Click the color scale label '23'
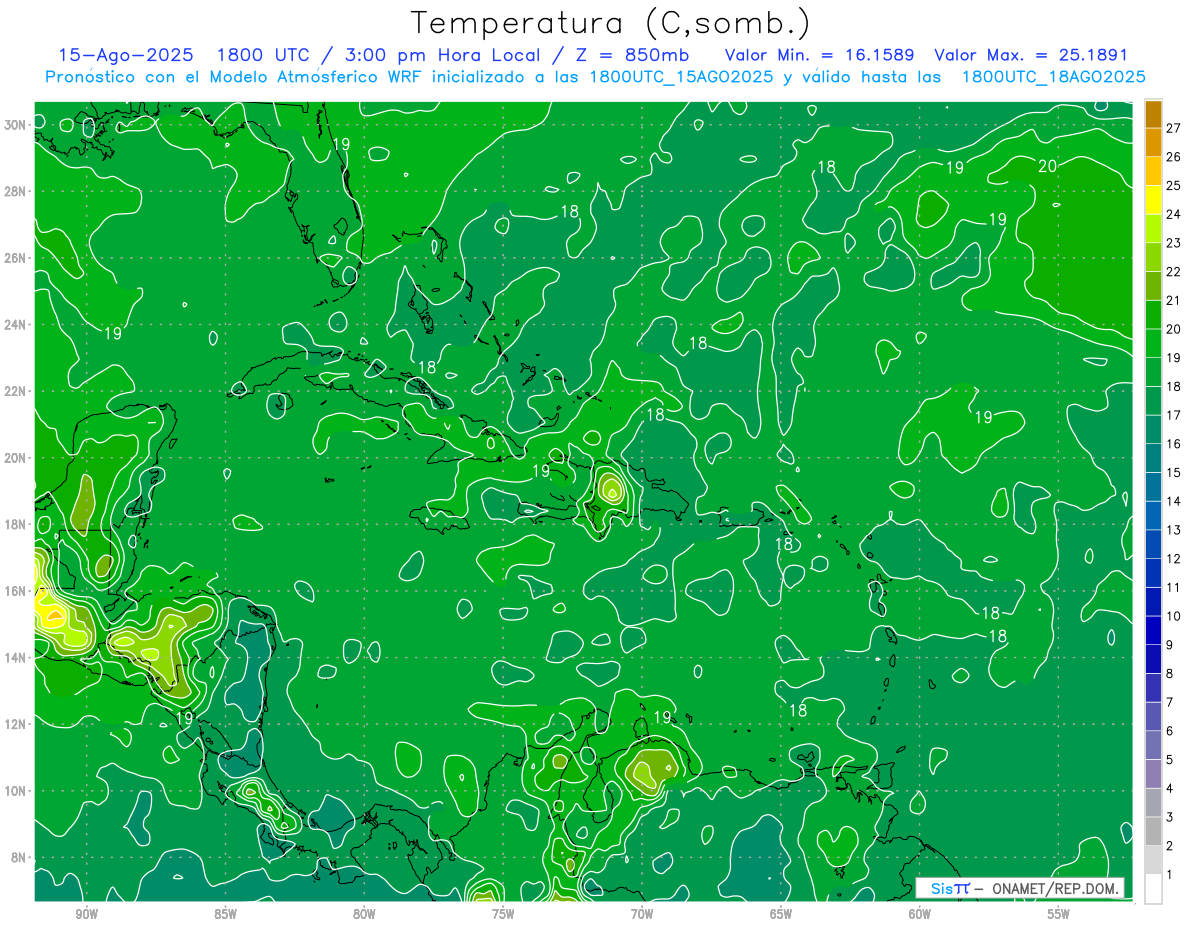Image resolution: width=1200 pixels, height=927 pixels. (x=1174, y=243)
